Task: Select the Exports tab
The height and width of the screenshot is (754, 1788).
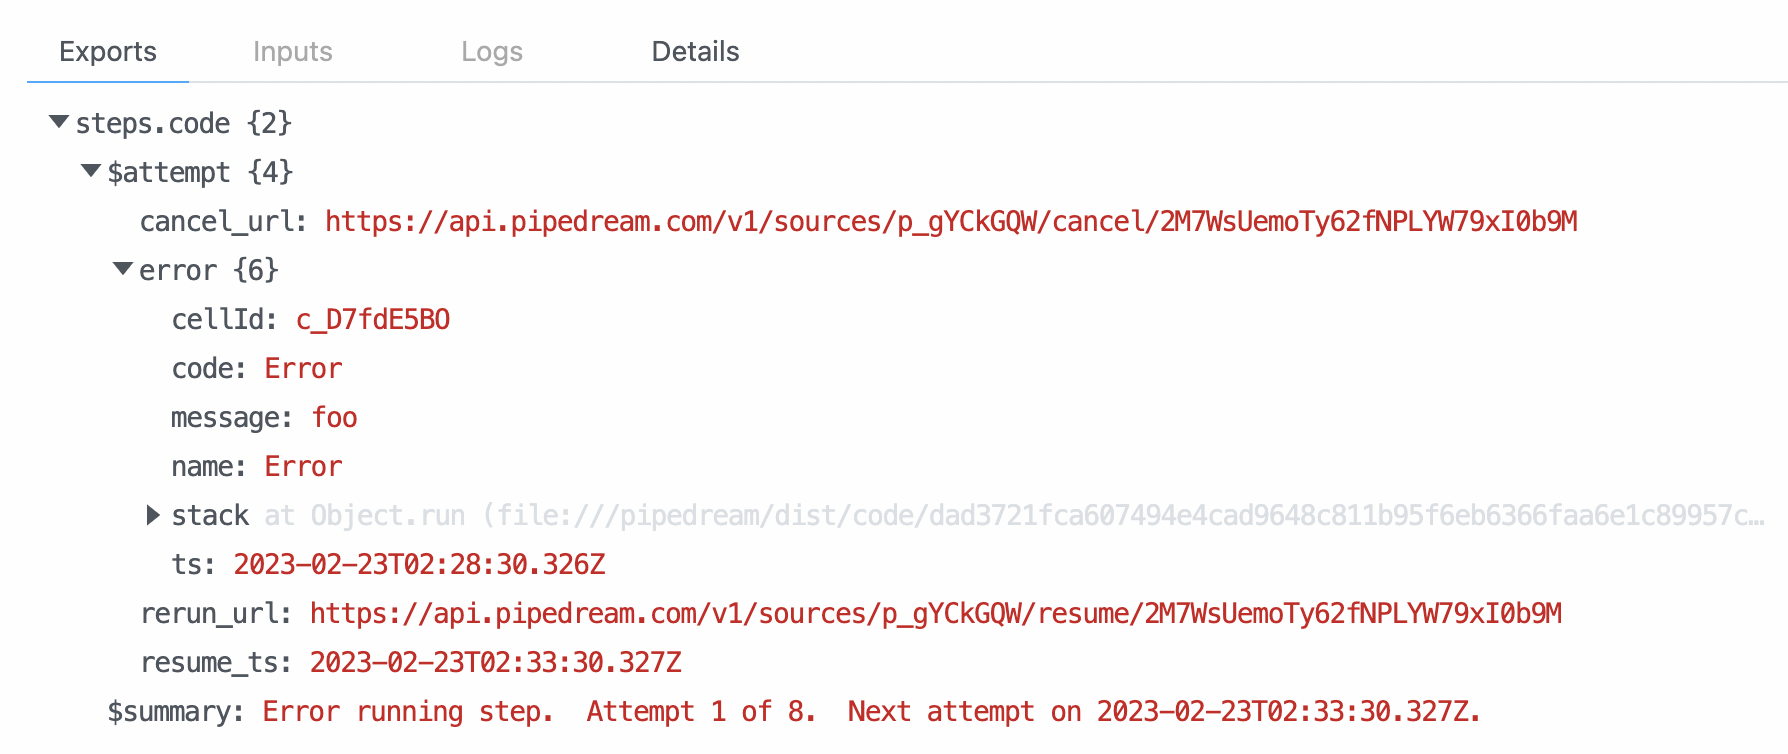Action: tap(108, 51)
